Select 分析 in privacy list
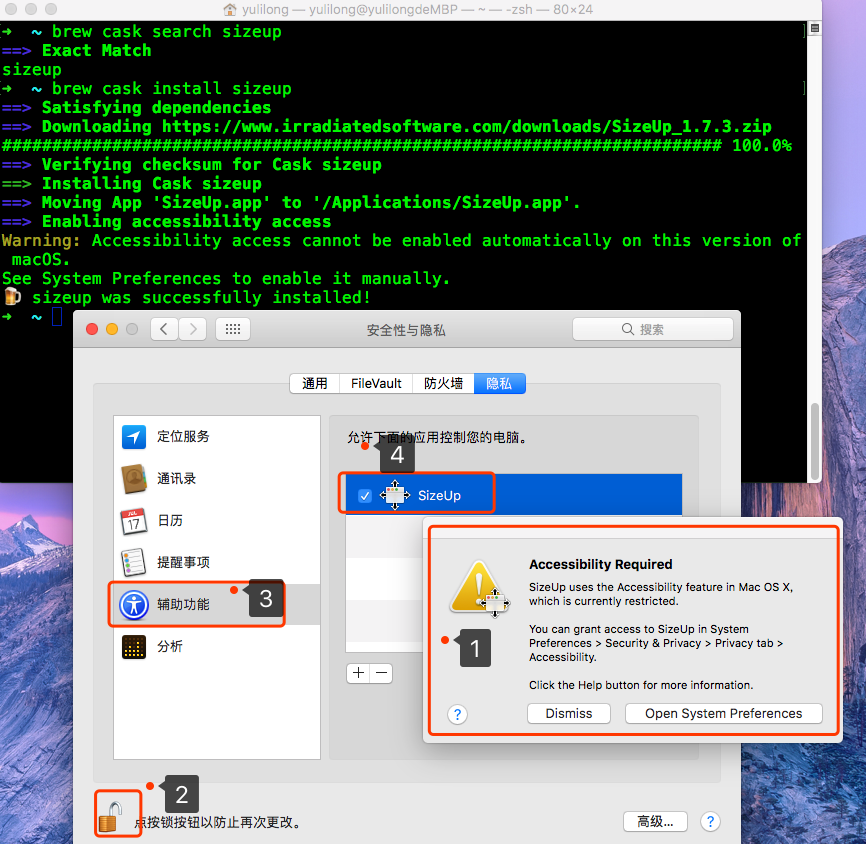This screenshot has height=844, width=866. pos(216,647)
